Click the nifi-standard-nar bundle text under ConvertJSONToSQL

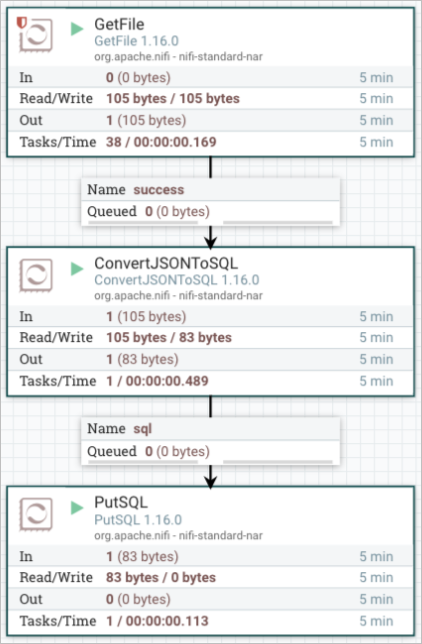tap(221, 296)
